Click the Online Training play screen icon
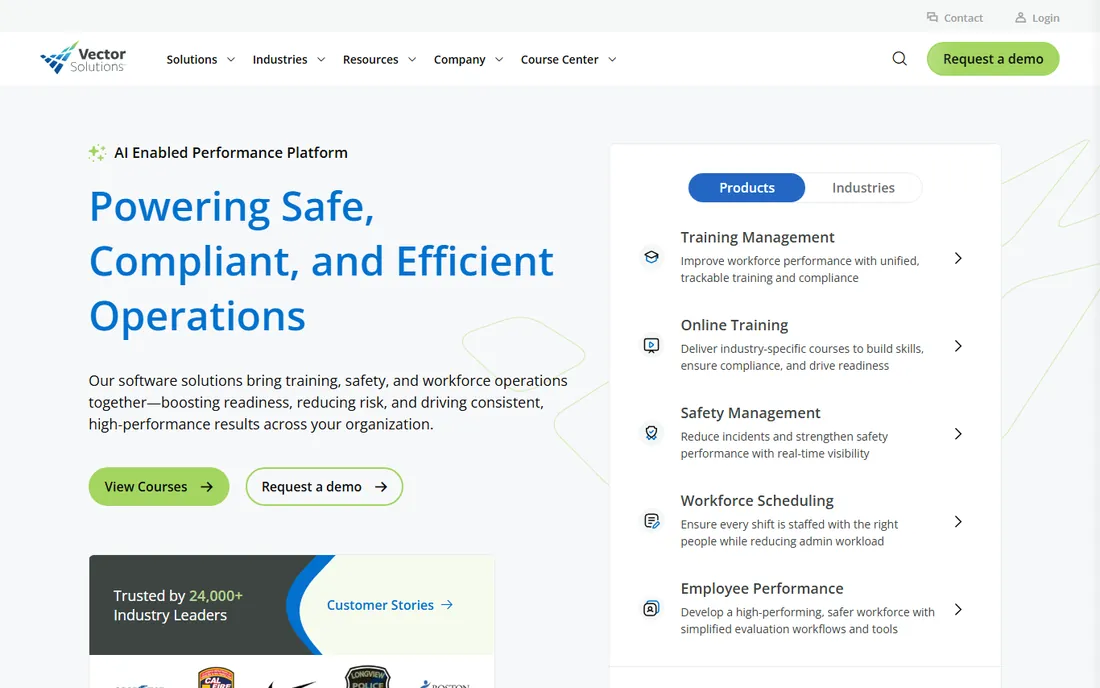The height and width of the screenshot is (688, 1100). coord(652,345)
